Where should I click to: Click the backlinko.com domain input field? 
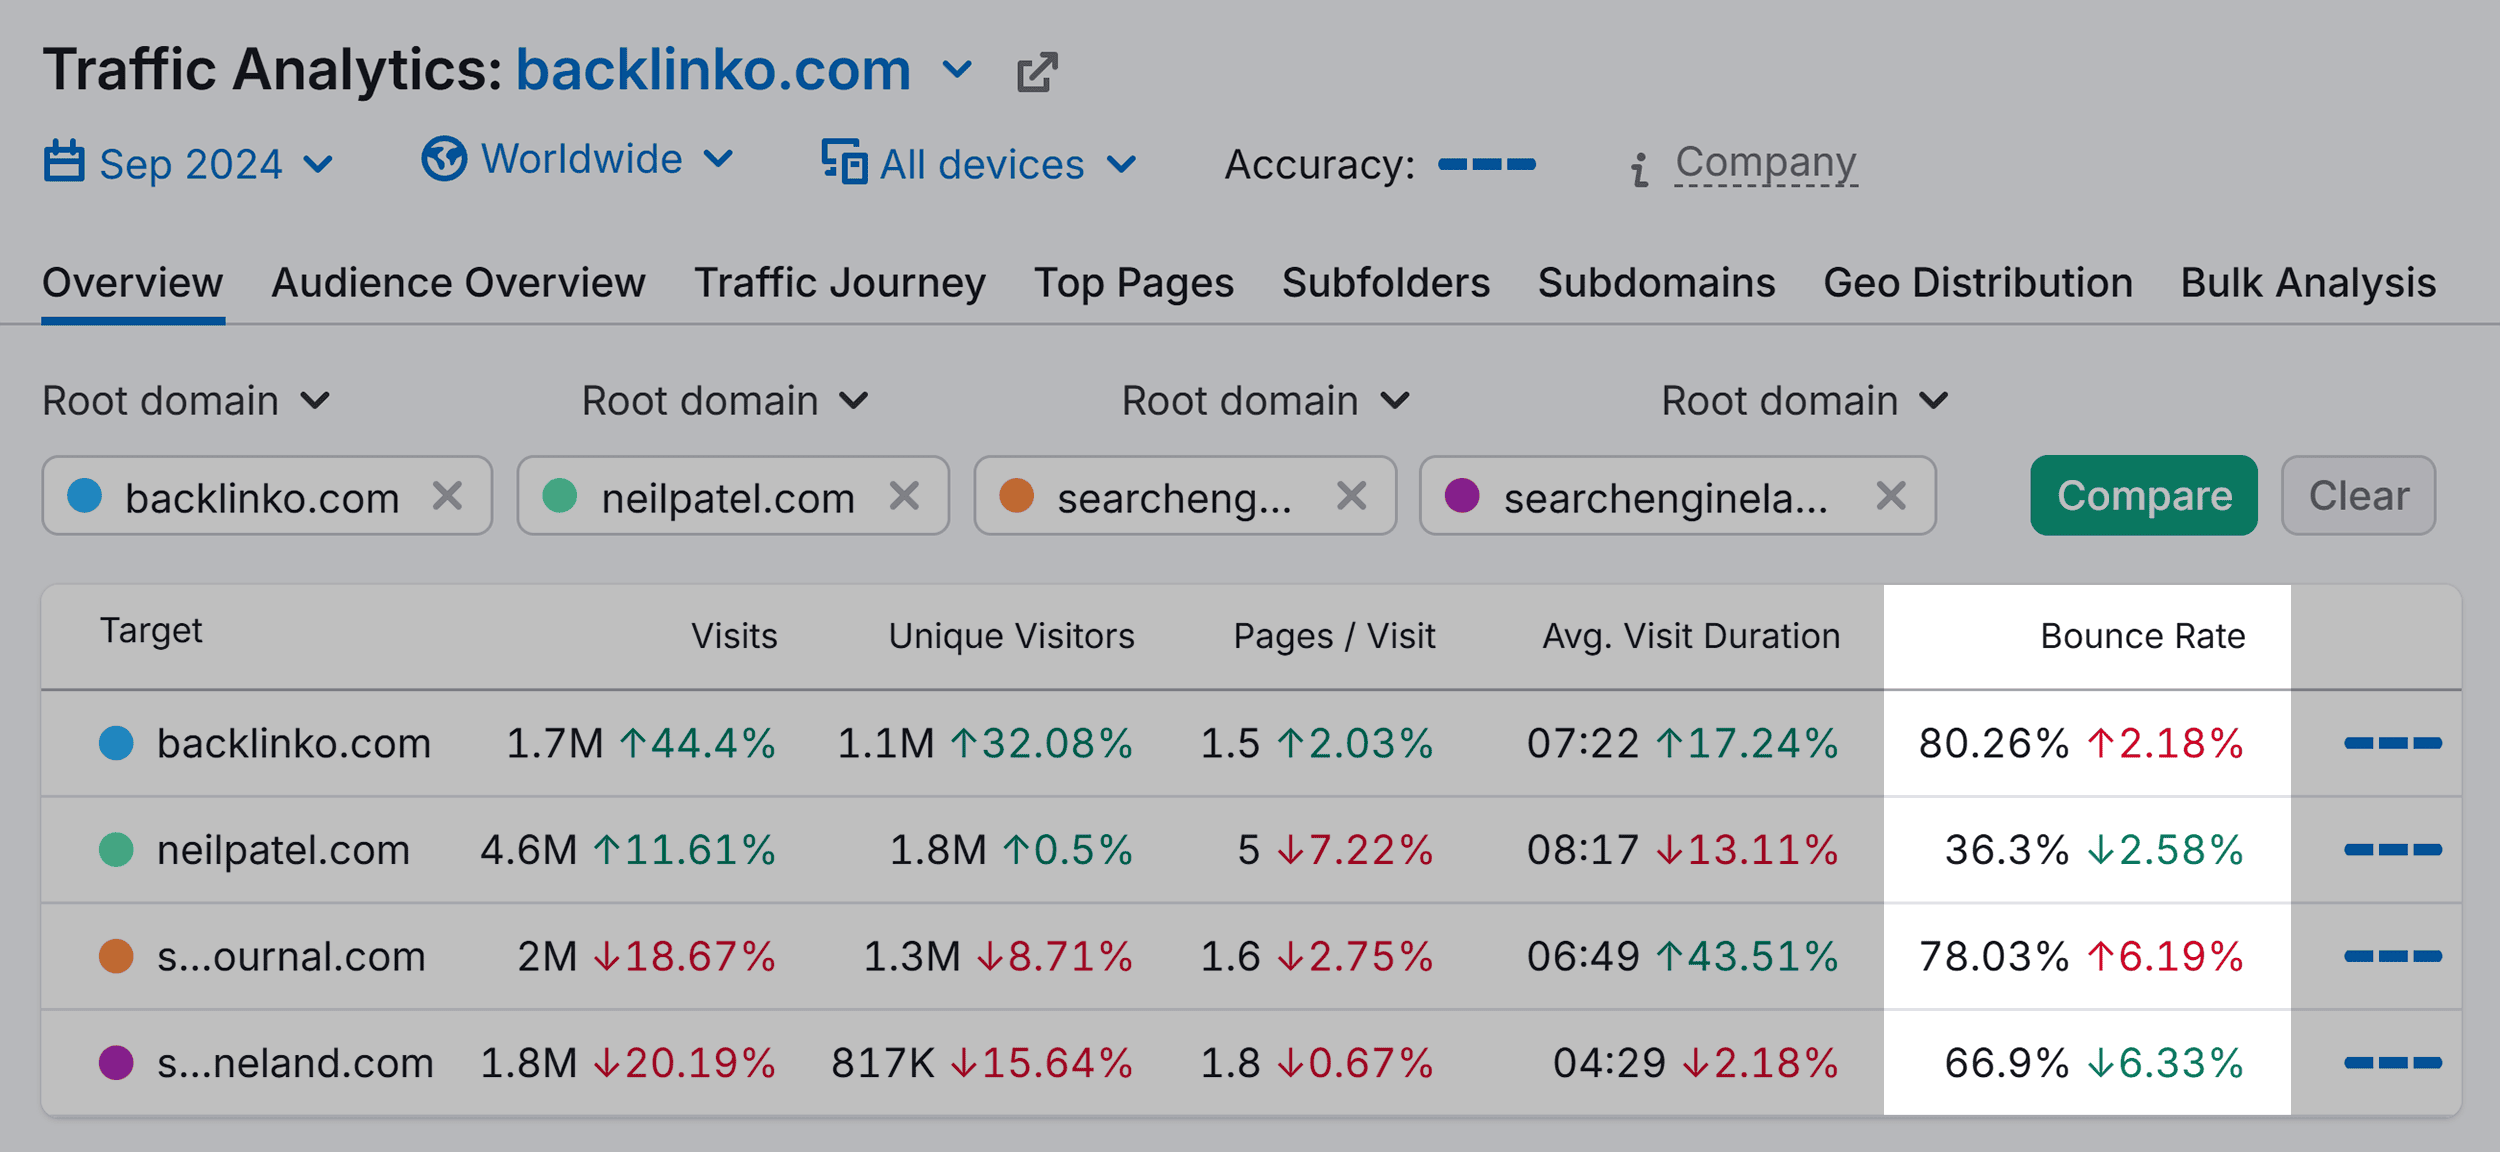click(x=267, y=495)
